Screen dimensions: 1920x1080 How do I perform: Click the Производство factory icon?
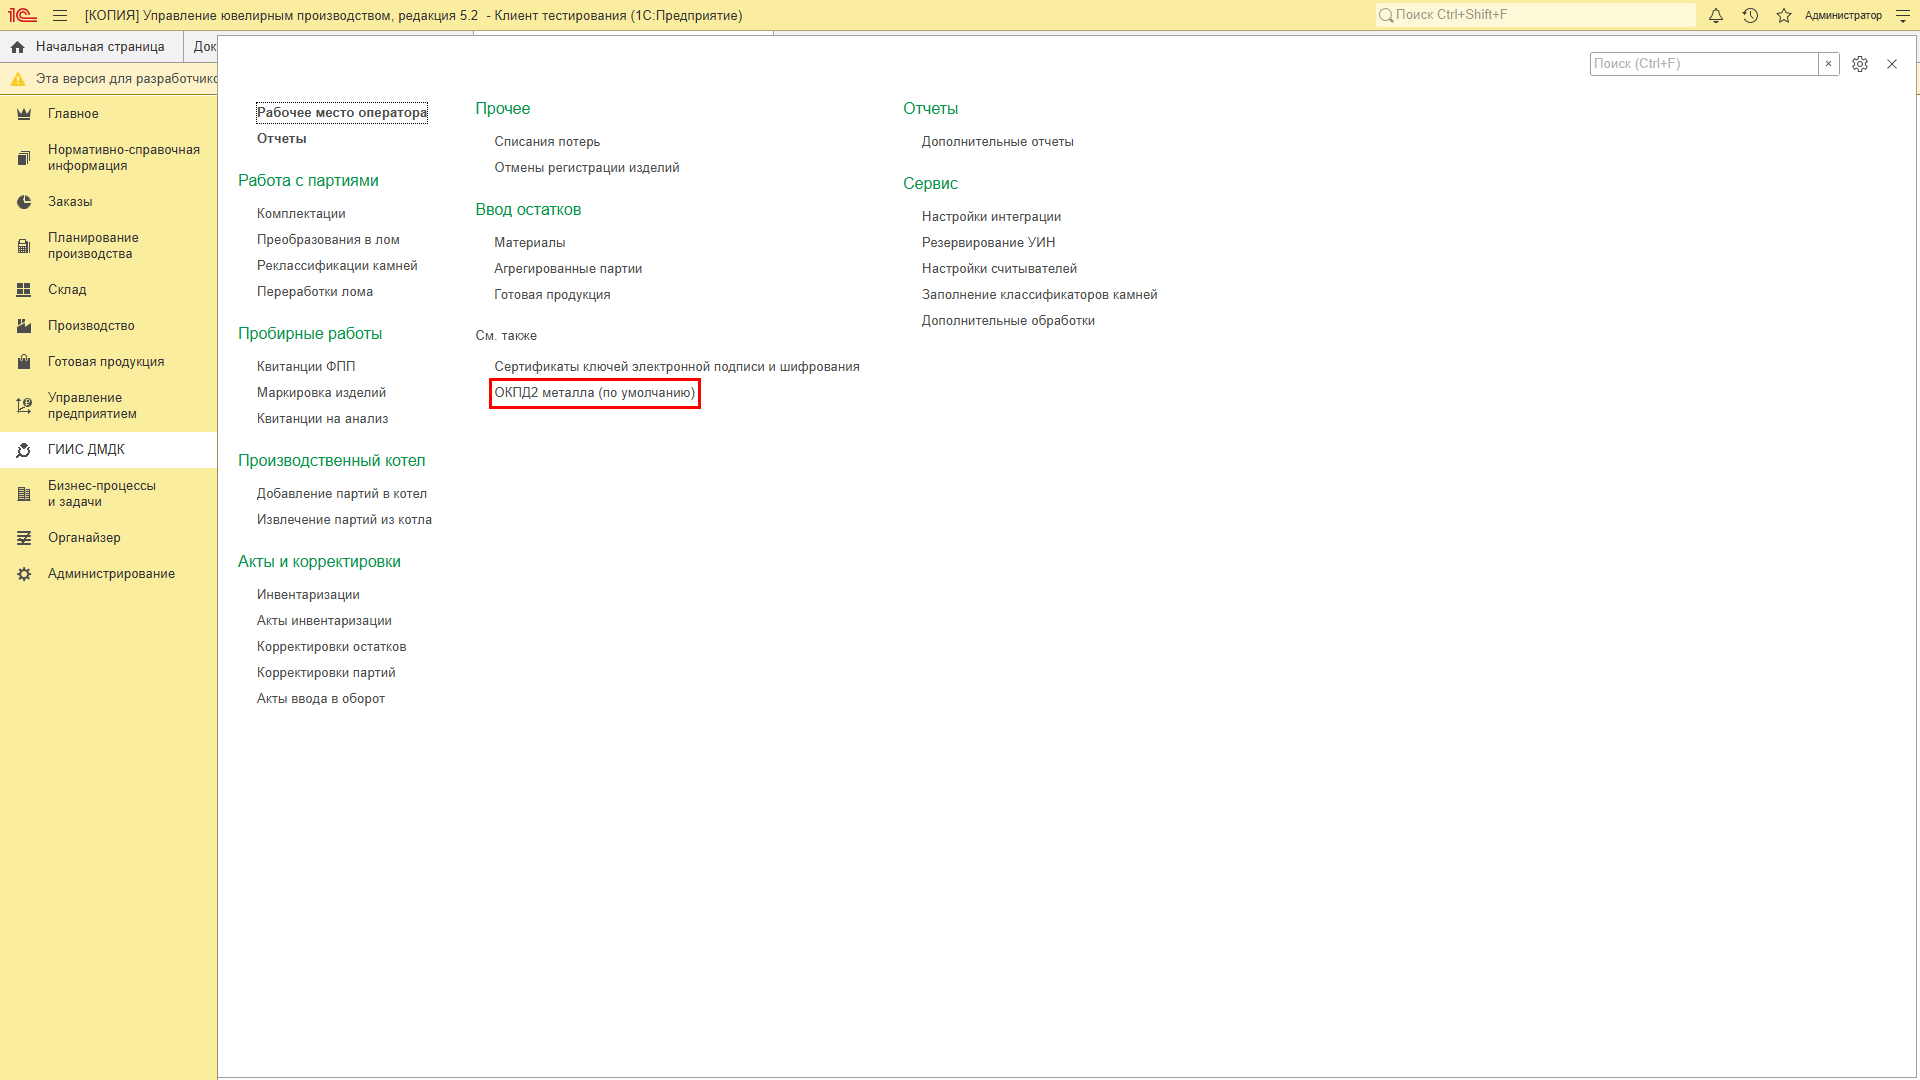pyautogui.click(x=24, y=326)
